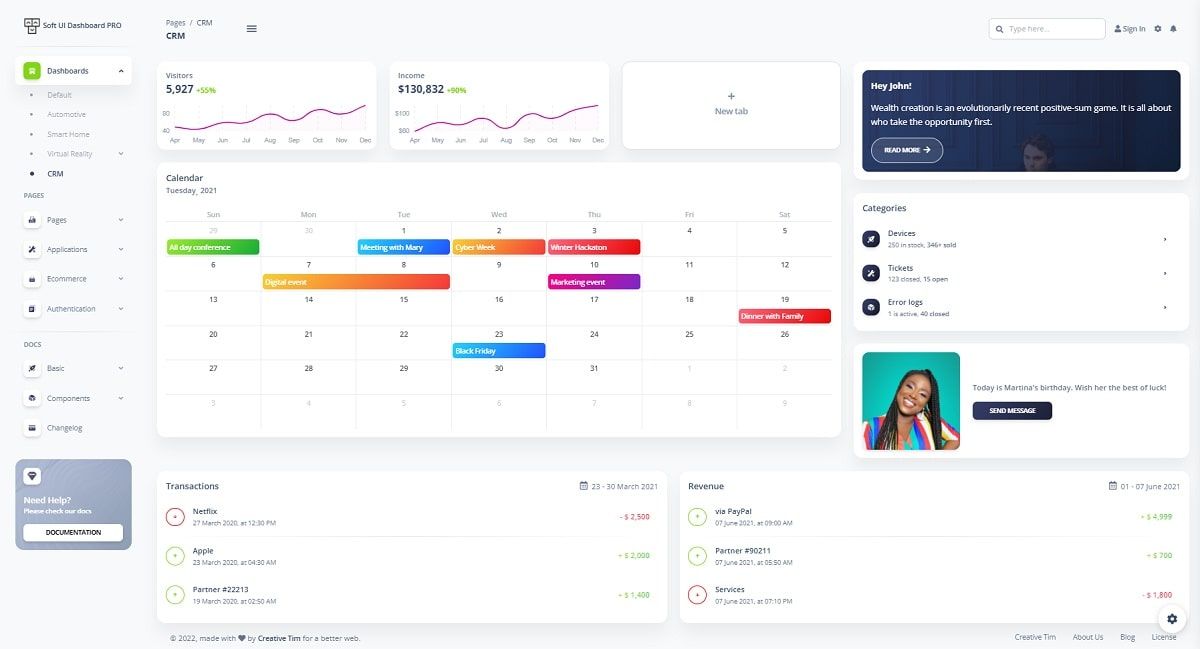This screenshot has width=1200, height=649.
Task: Click the Error logs cube icon
Action: click(869, 307)
